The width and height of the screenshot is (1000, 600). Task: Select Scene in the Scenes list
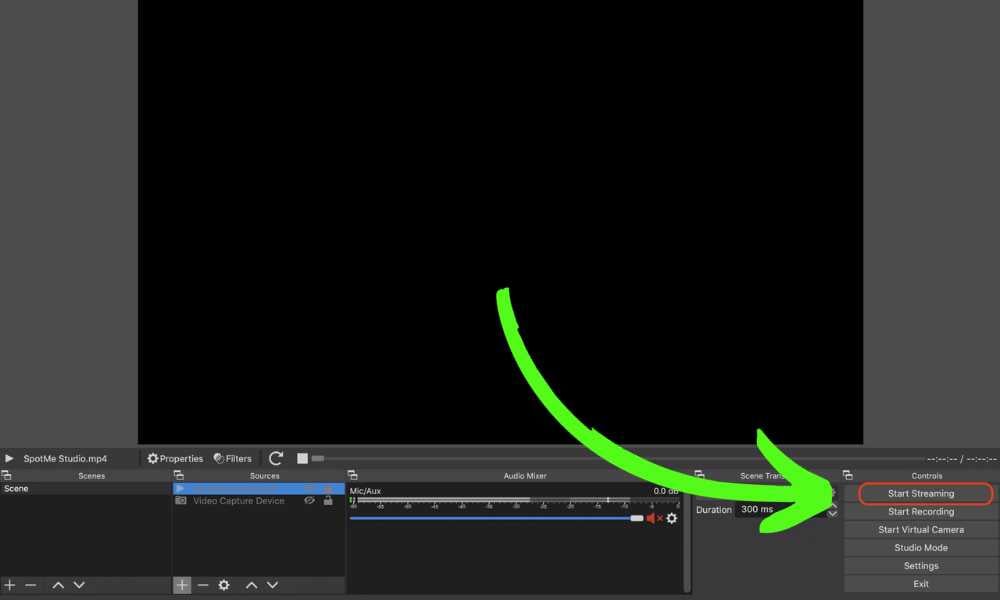(x=17, y=489)
